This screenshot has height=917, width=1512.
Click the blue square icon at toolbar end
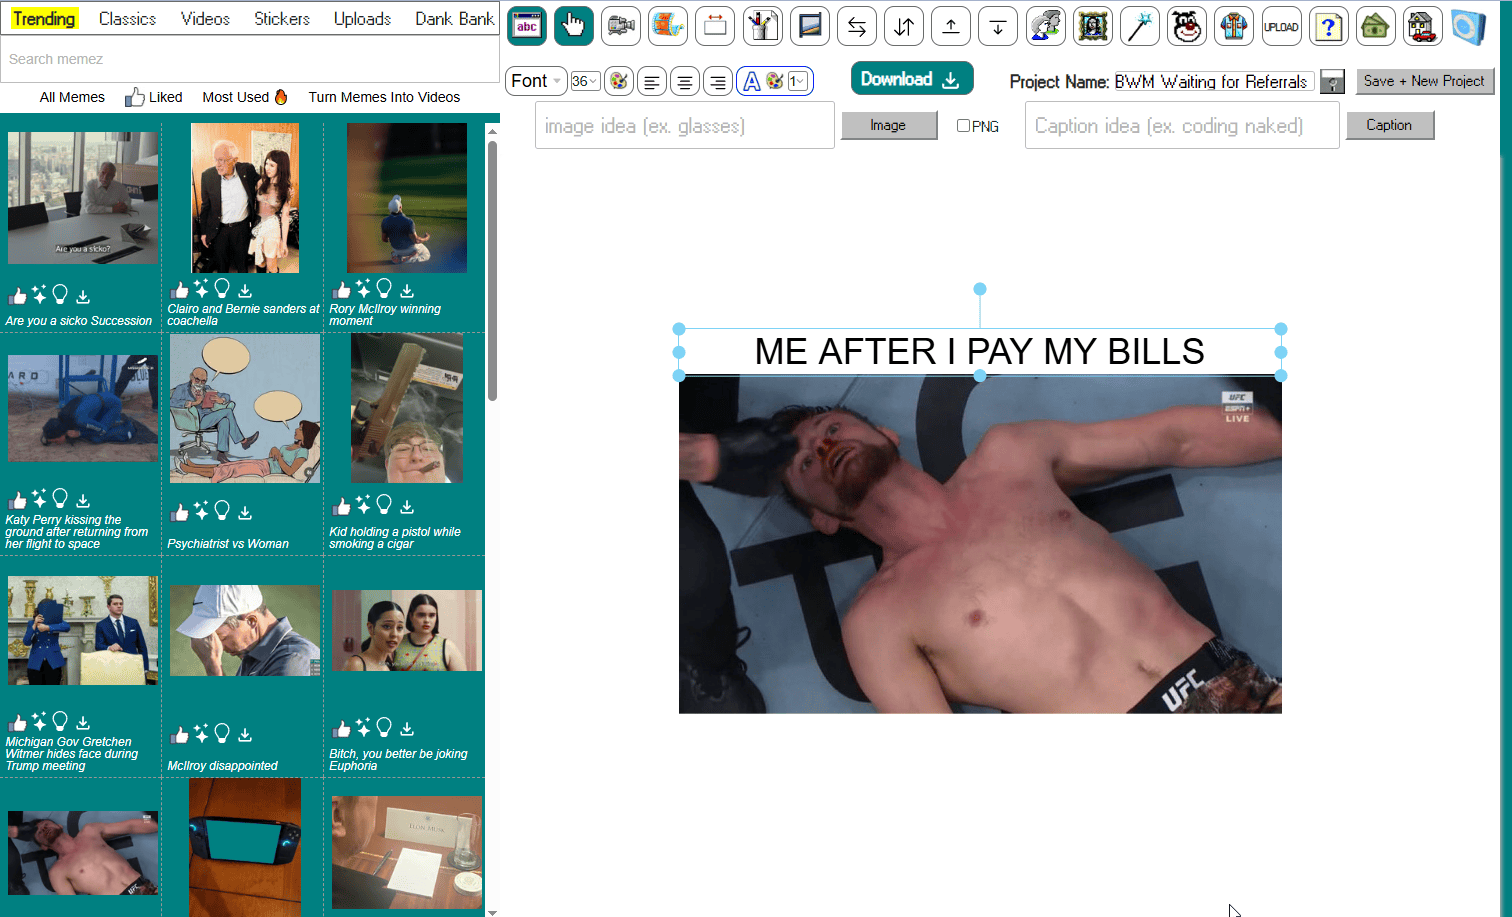coord(1469,26)
